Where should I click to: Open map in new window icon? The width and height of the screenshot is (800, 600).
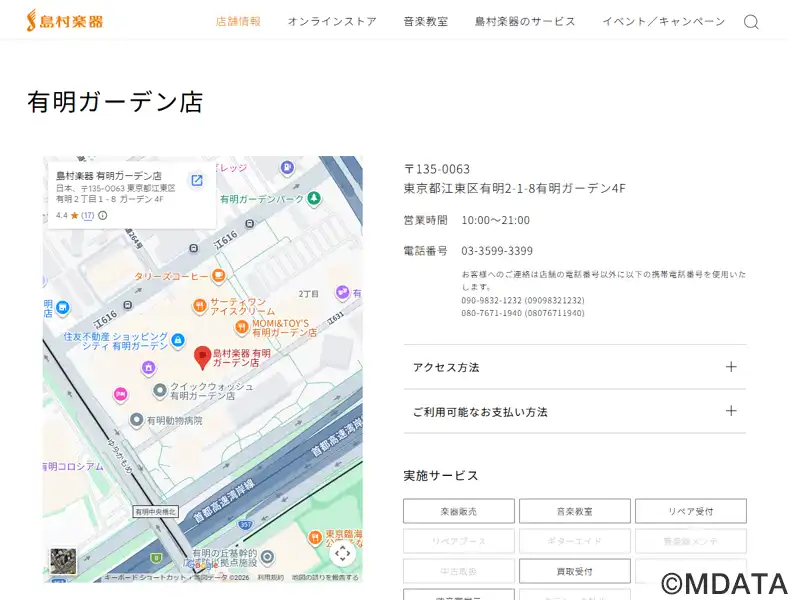point(196,180)
